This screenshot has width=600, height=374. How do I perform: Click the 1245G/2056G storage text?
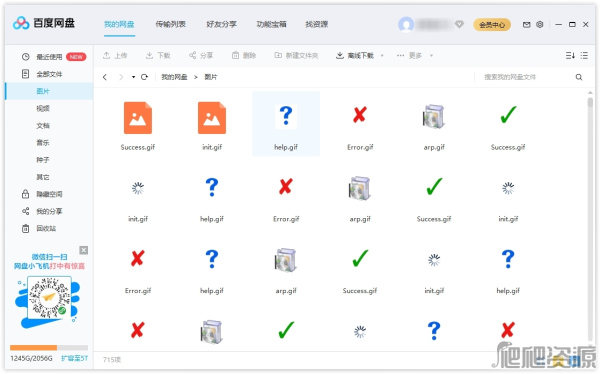(x=31, y=358)
